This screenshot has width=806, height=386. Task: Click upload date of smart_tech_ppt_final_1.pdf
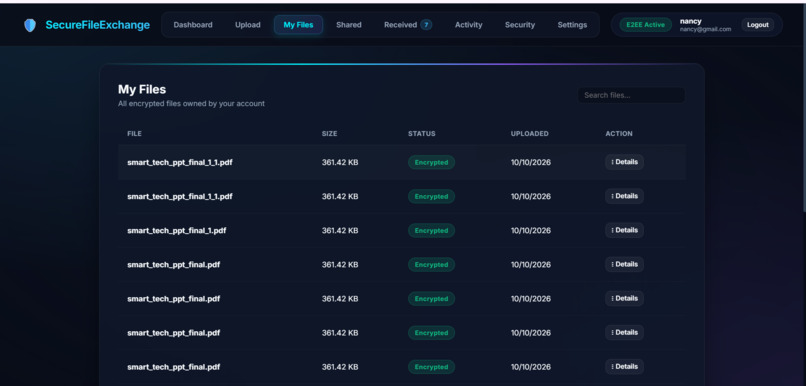tap(530, 231)
